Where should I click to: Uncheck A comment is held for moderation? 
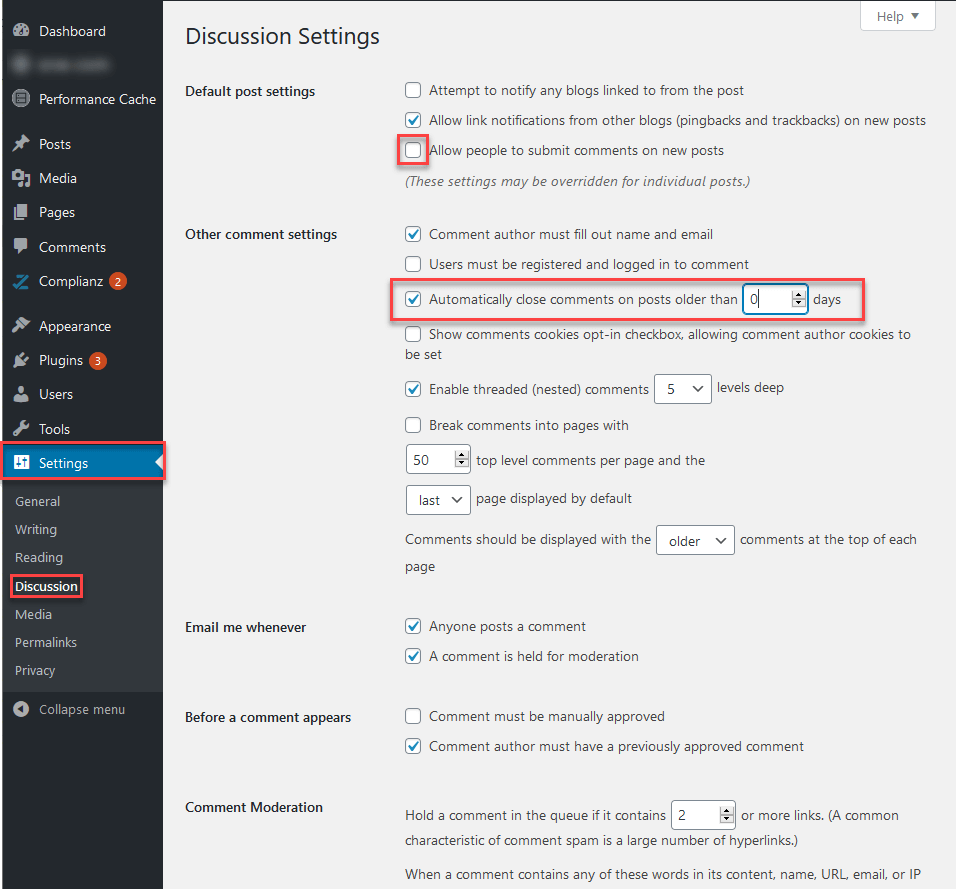[x=413, y=656]
